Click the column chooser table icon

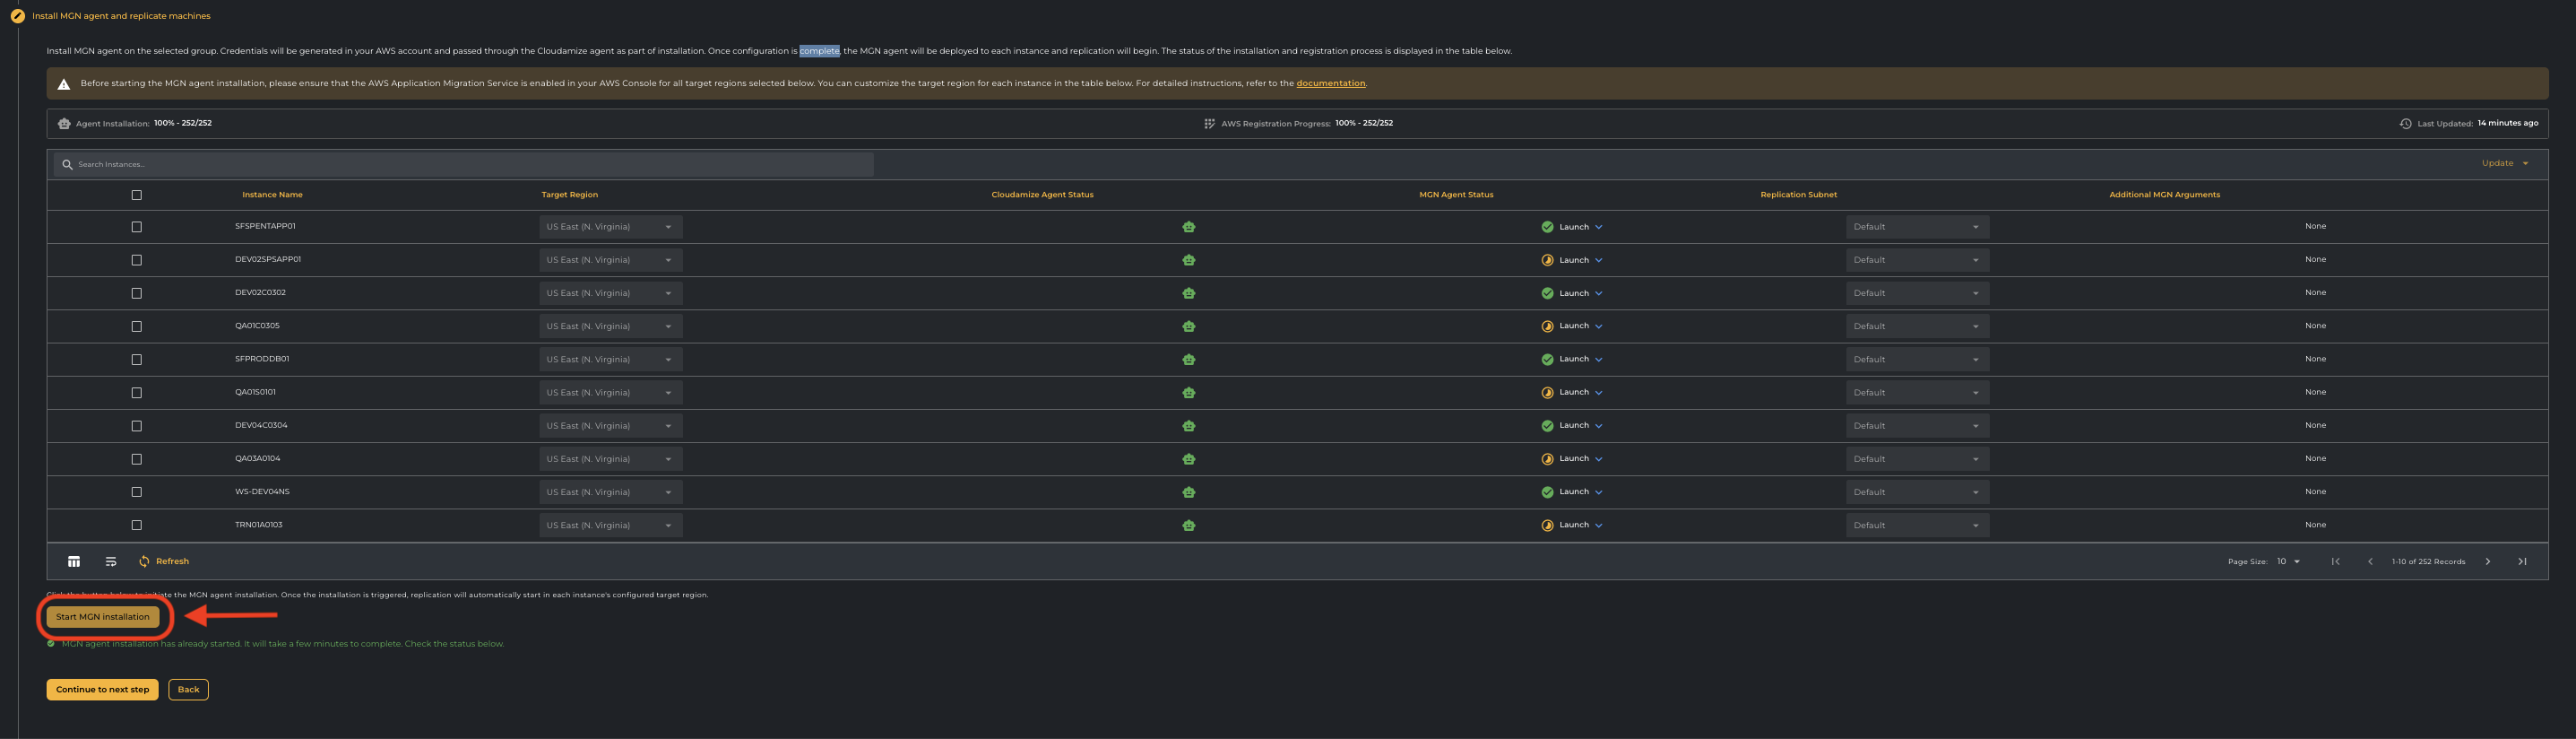(74, 561)
